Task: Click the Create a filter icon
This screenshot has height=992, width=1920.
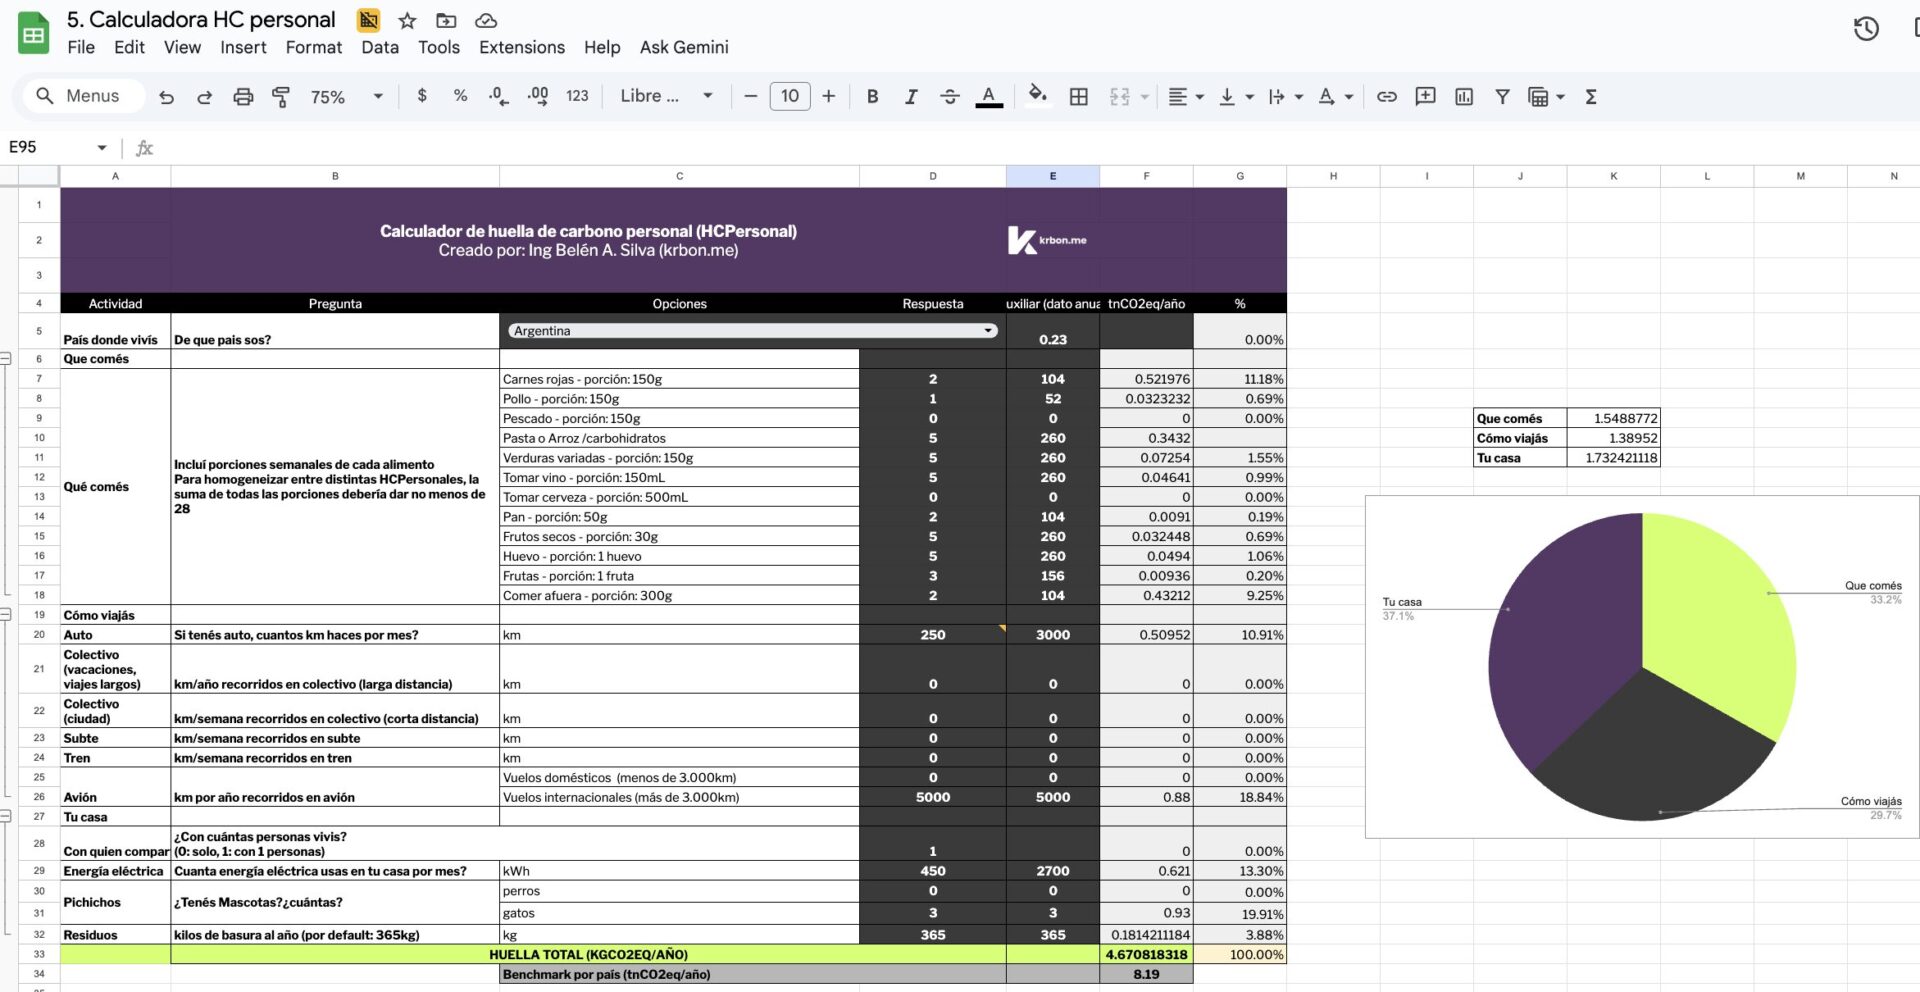Action: coord(1502,97)
